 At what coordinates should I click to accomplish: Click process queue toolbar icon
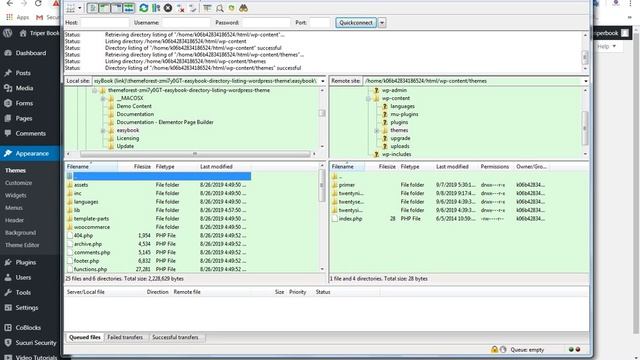pos(156,8)
